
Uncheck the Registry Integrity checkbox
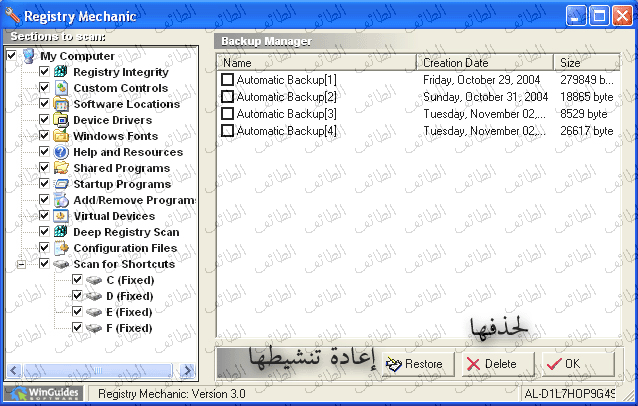tap(44, 72)
